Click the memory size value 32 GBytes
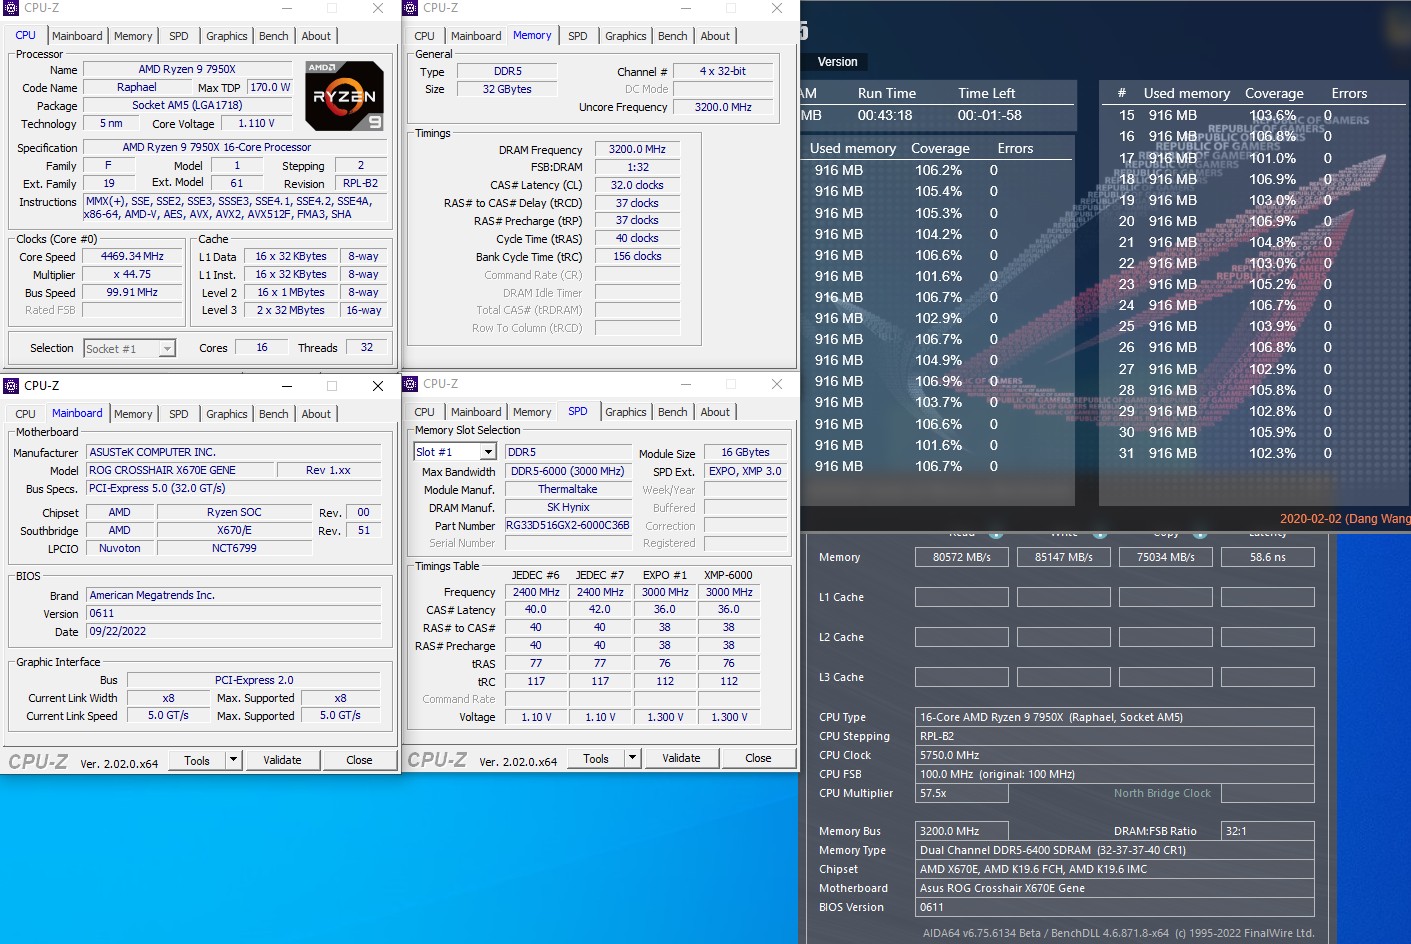This screenshot has width=1411, height=944. pos(507,90)
